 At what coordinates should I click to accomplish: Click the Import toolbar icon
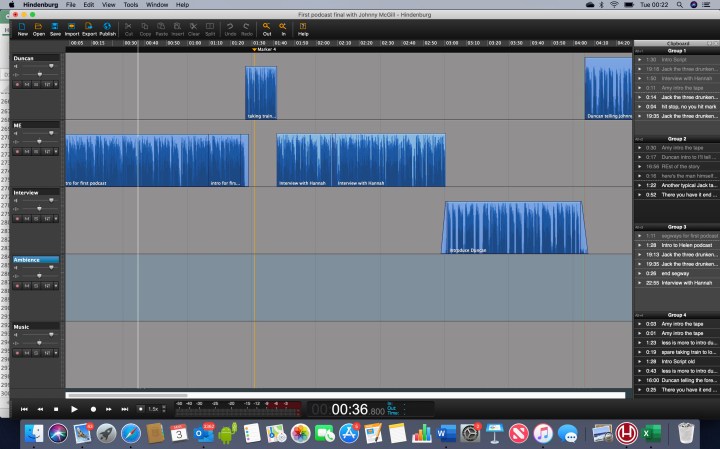point(72,27)
